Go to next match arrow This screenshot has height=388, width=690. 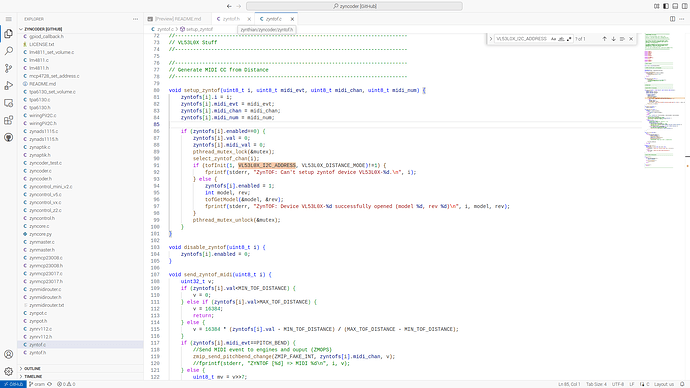coord(613,39)
